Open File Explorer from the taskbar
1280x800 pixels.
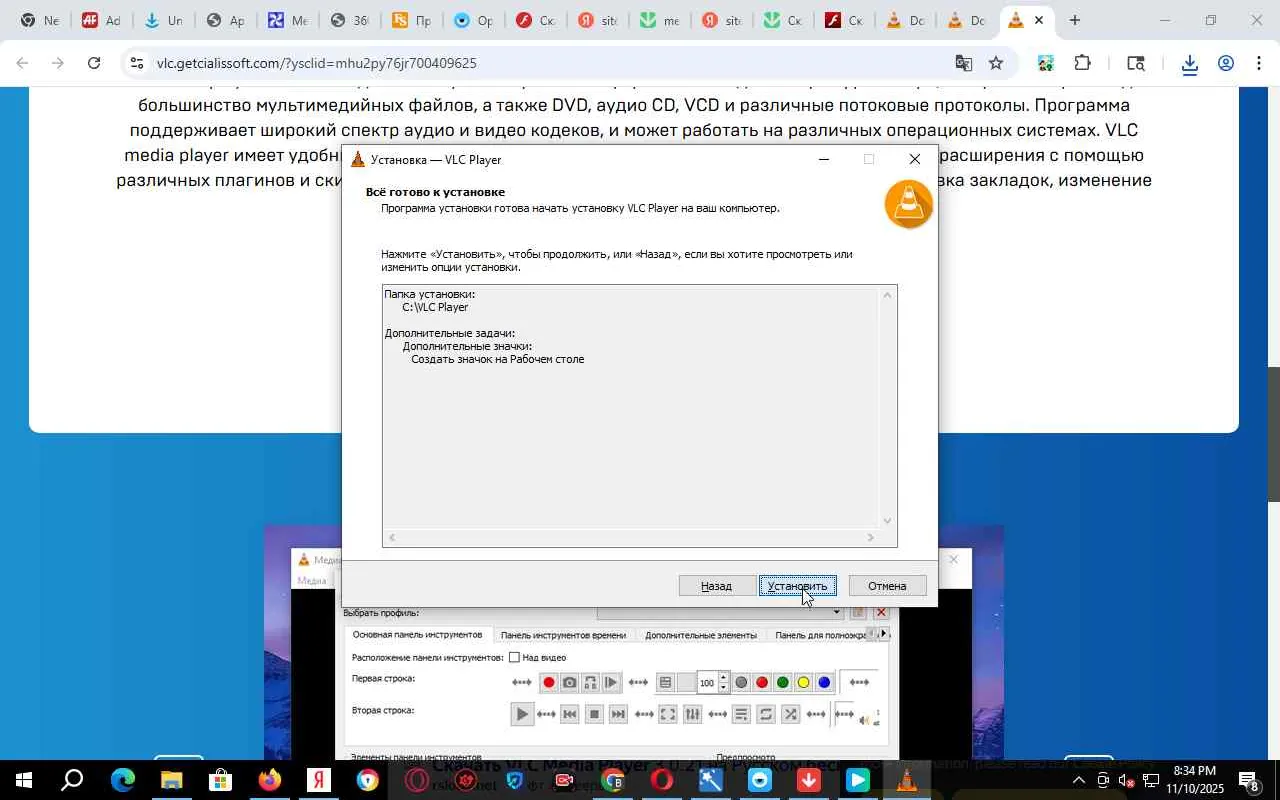[x=171, y=780]
